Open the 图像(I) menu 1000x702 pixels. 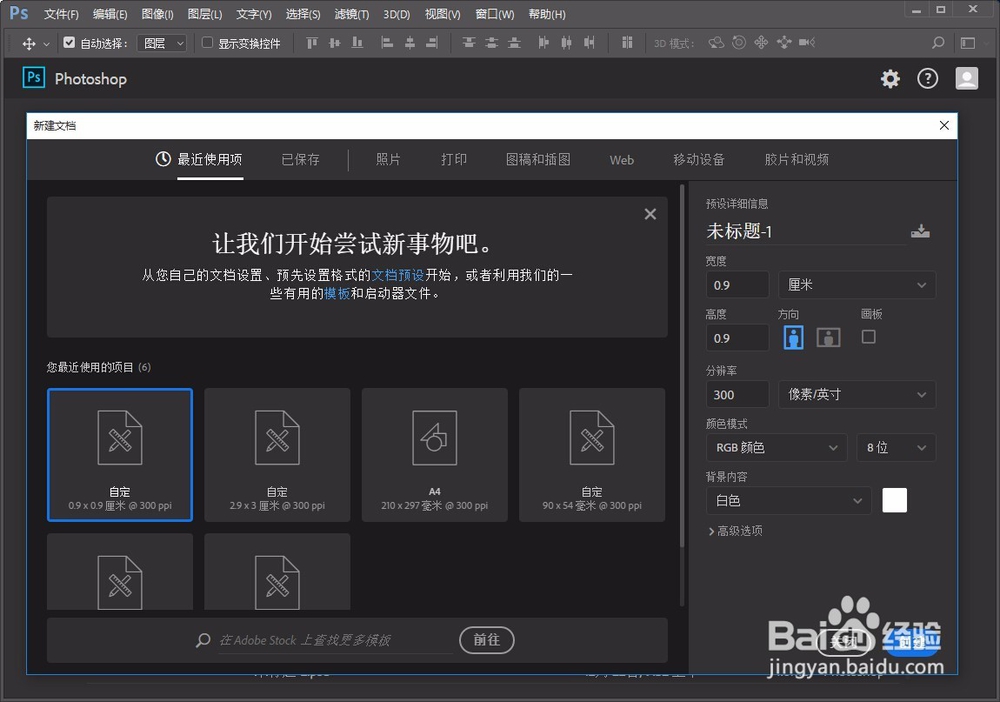(x=157, y=14)
